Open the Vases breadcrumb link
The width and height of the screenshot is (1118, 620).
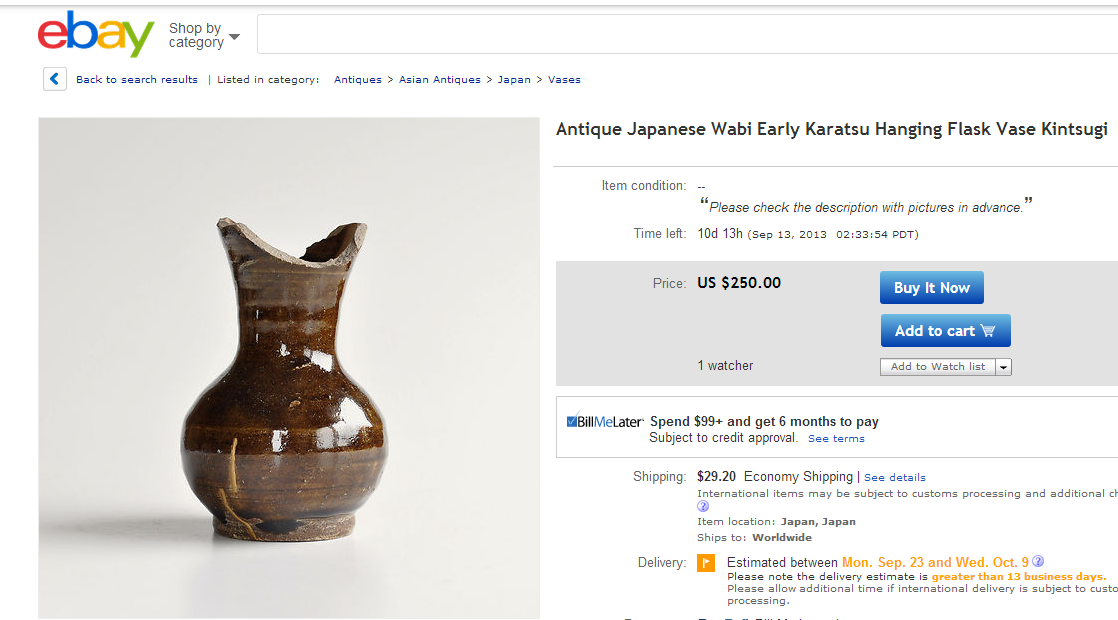coord(564,80)
